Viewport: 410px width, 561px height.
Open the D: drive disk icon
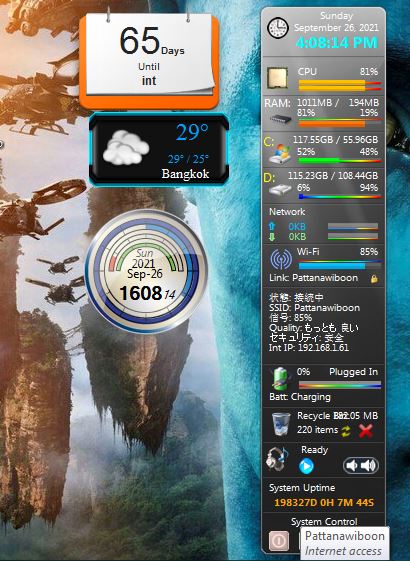pyautogui.click(x=280, y=190)
